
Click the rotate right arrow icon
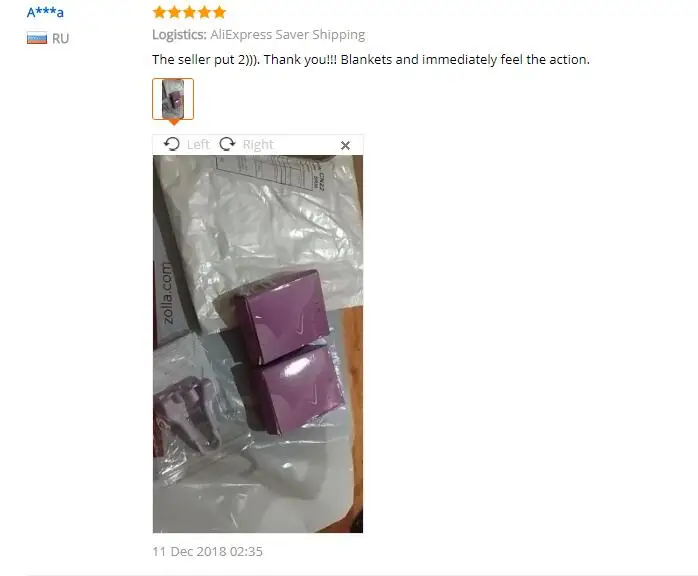[227, 144]
